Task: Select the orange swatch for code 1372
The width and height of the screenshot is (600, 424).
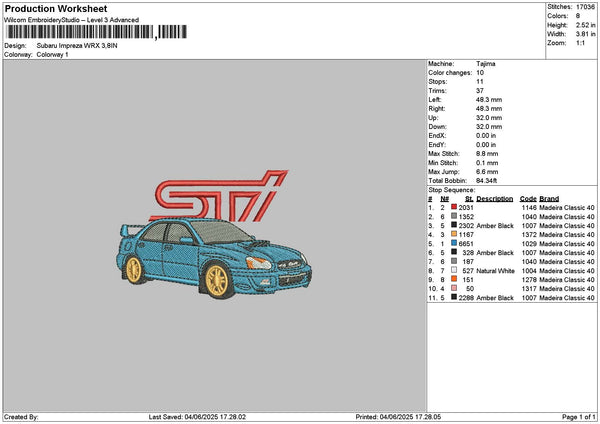Action: [x=454, y=234]
